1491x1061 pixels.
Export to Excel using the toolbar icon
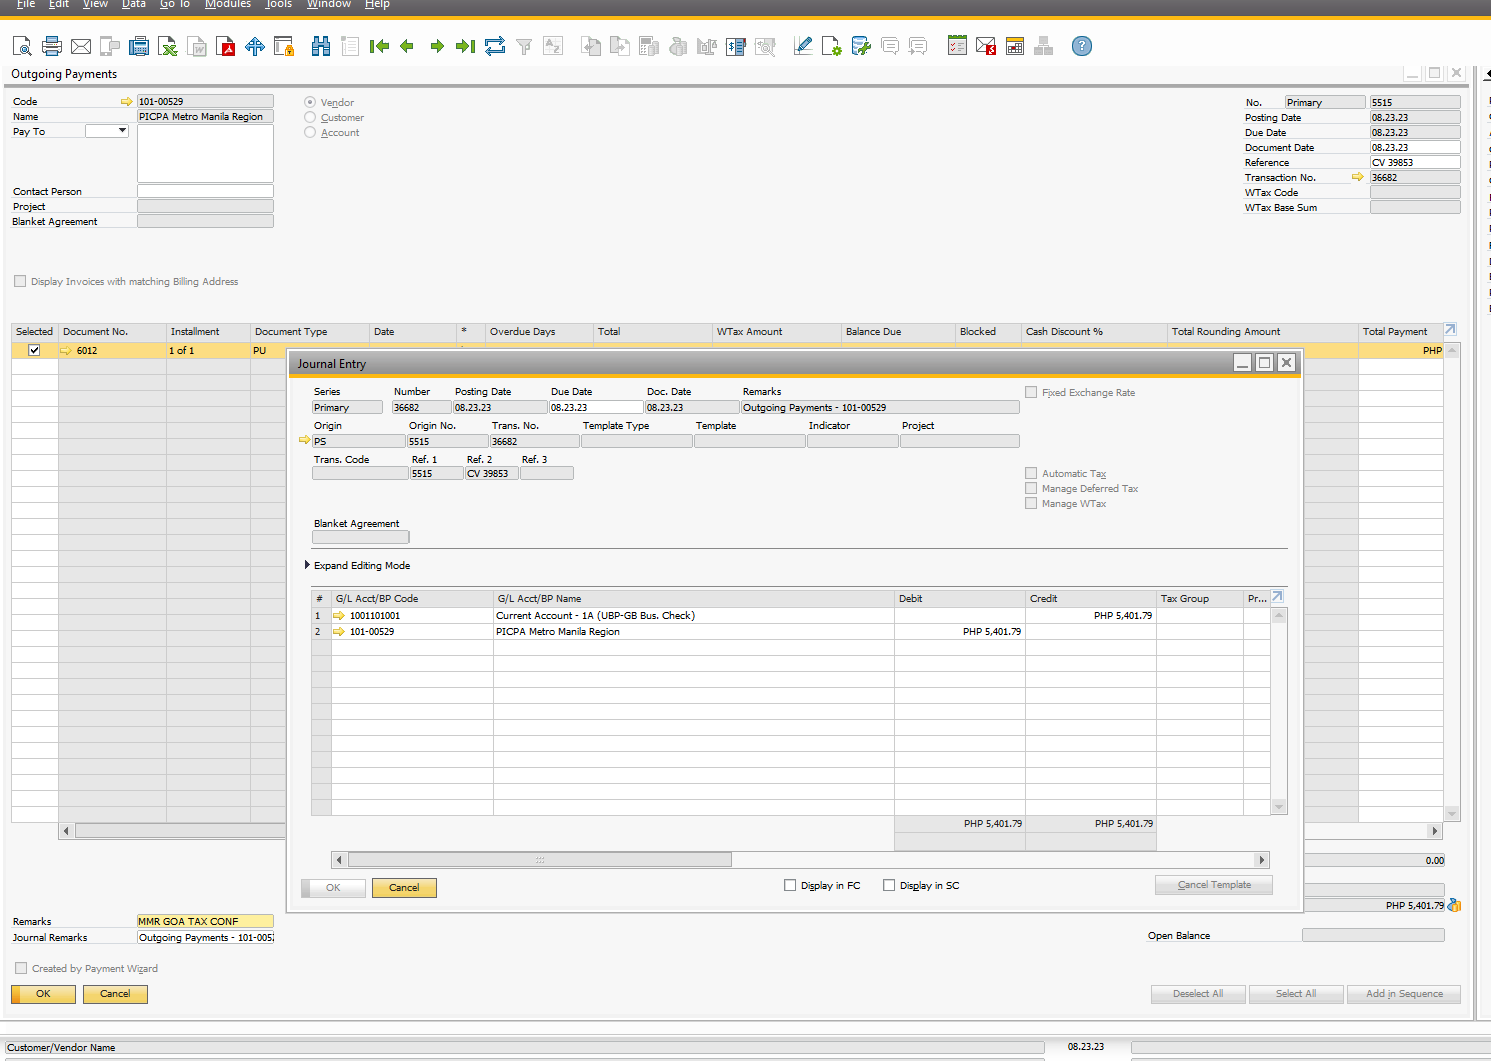coord(168,46)
